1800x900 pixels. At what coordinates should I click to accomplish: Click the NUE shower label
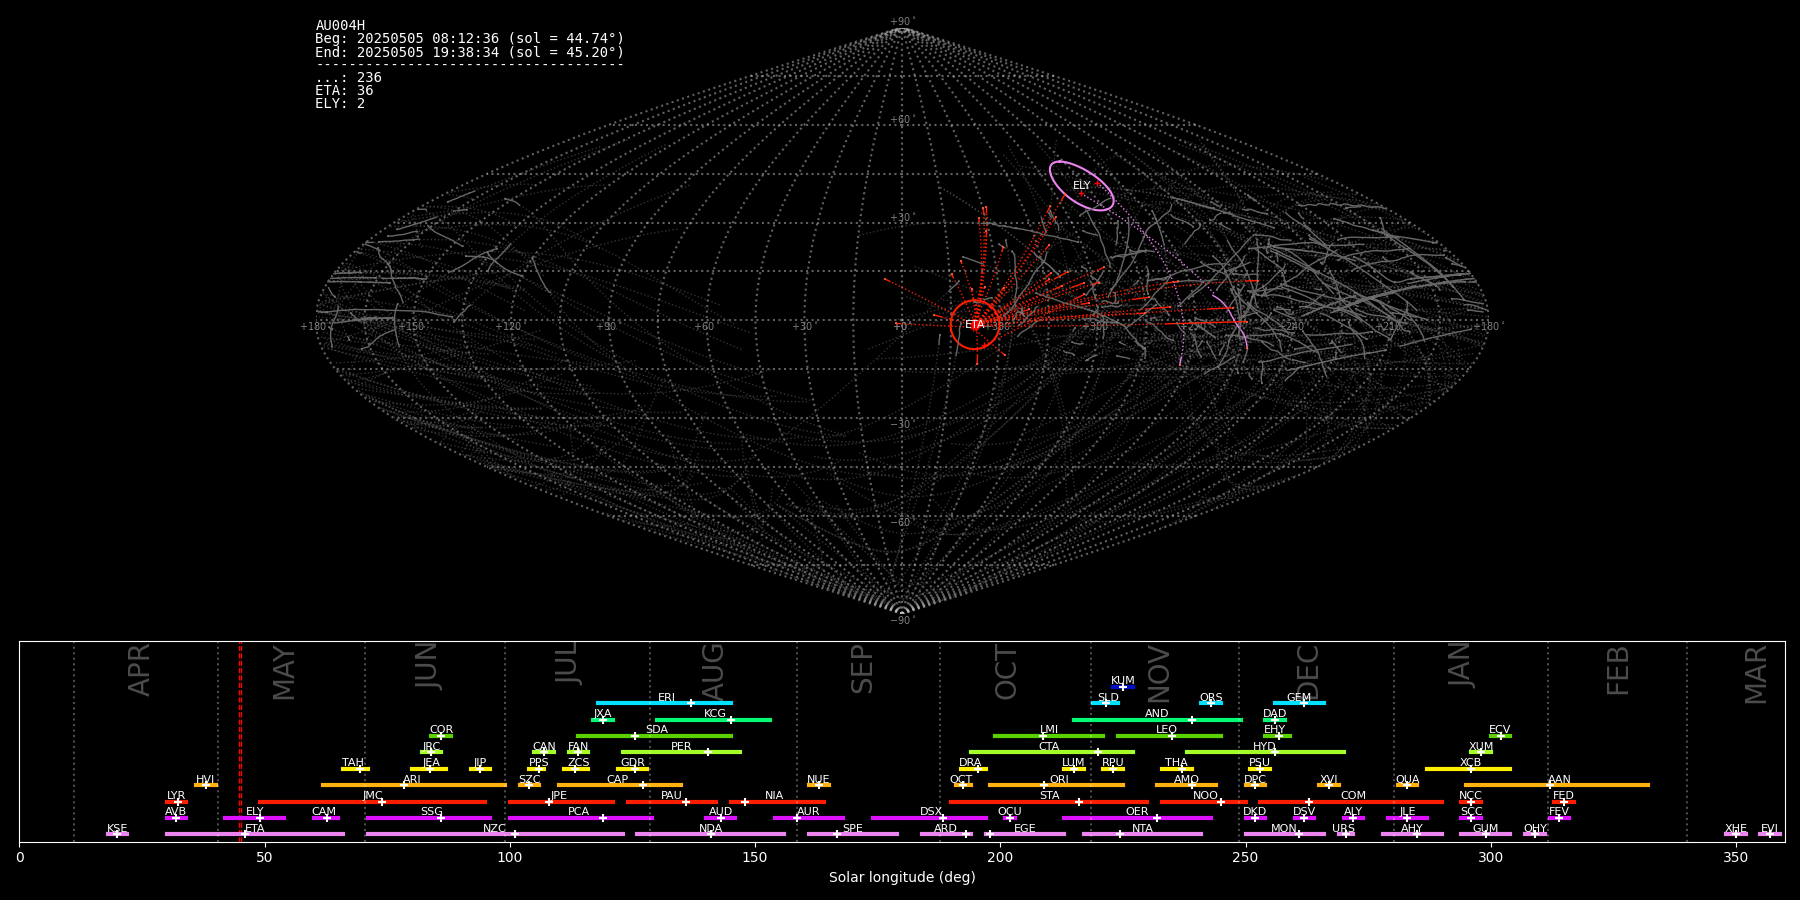(x=818, y=779)
